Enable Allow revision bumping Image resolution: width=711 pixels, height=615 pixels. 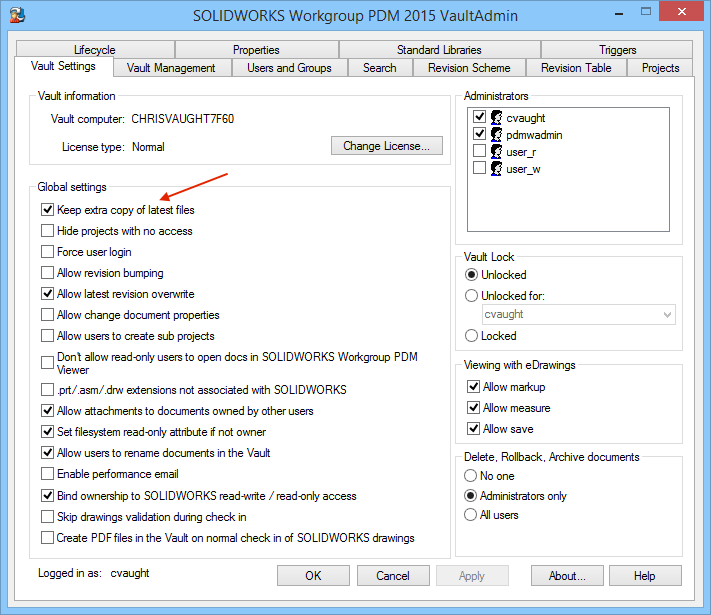click(47, 273)
